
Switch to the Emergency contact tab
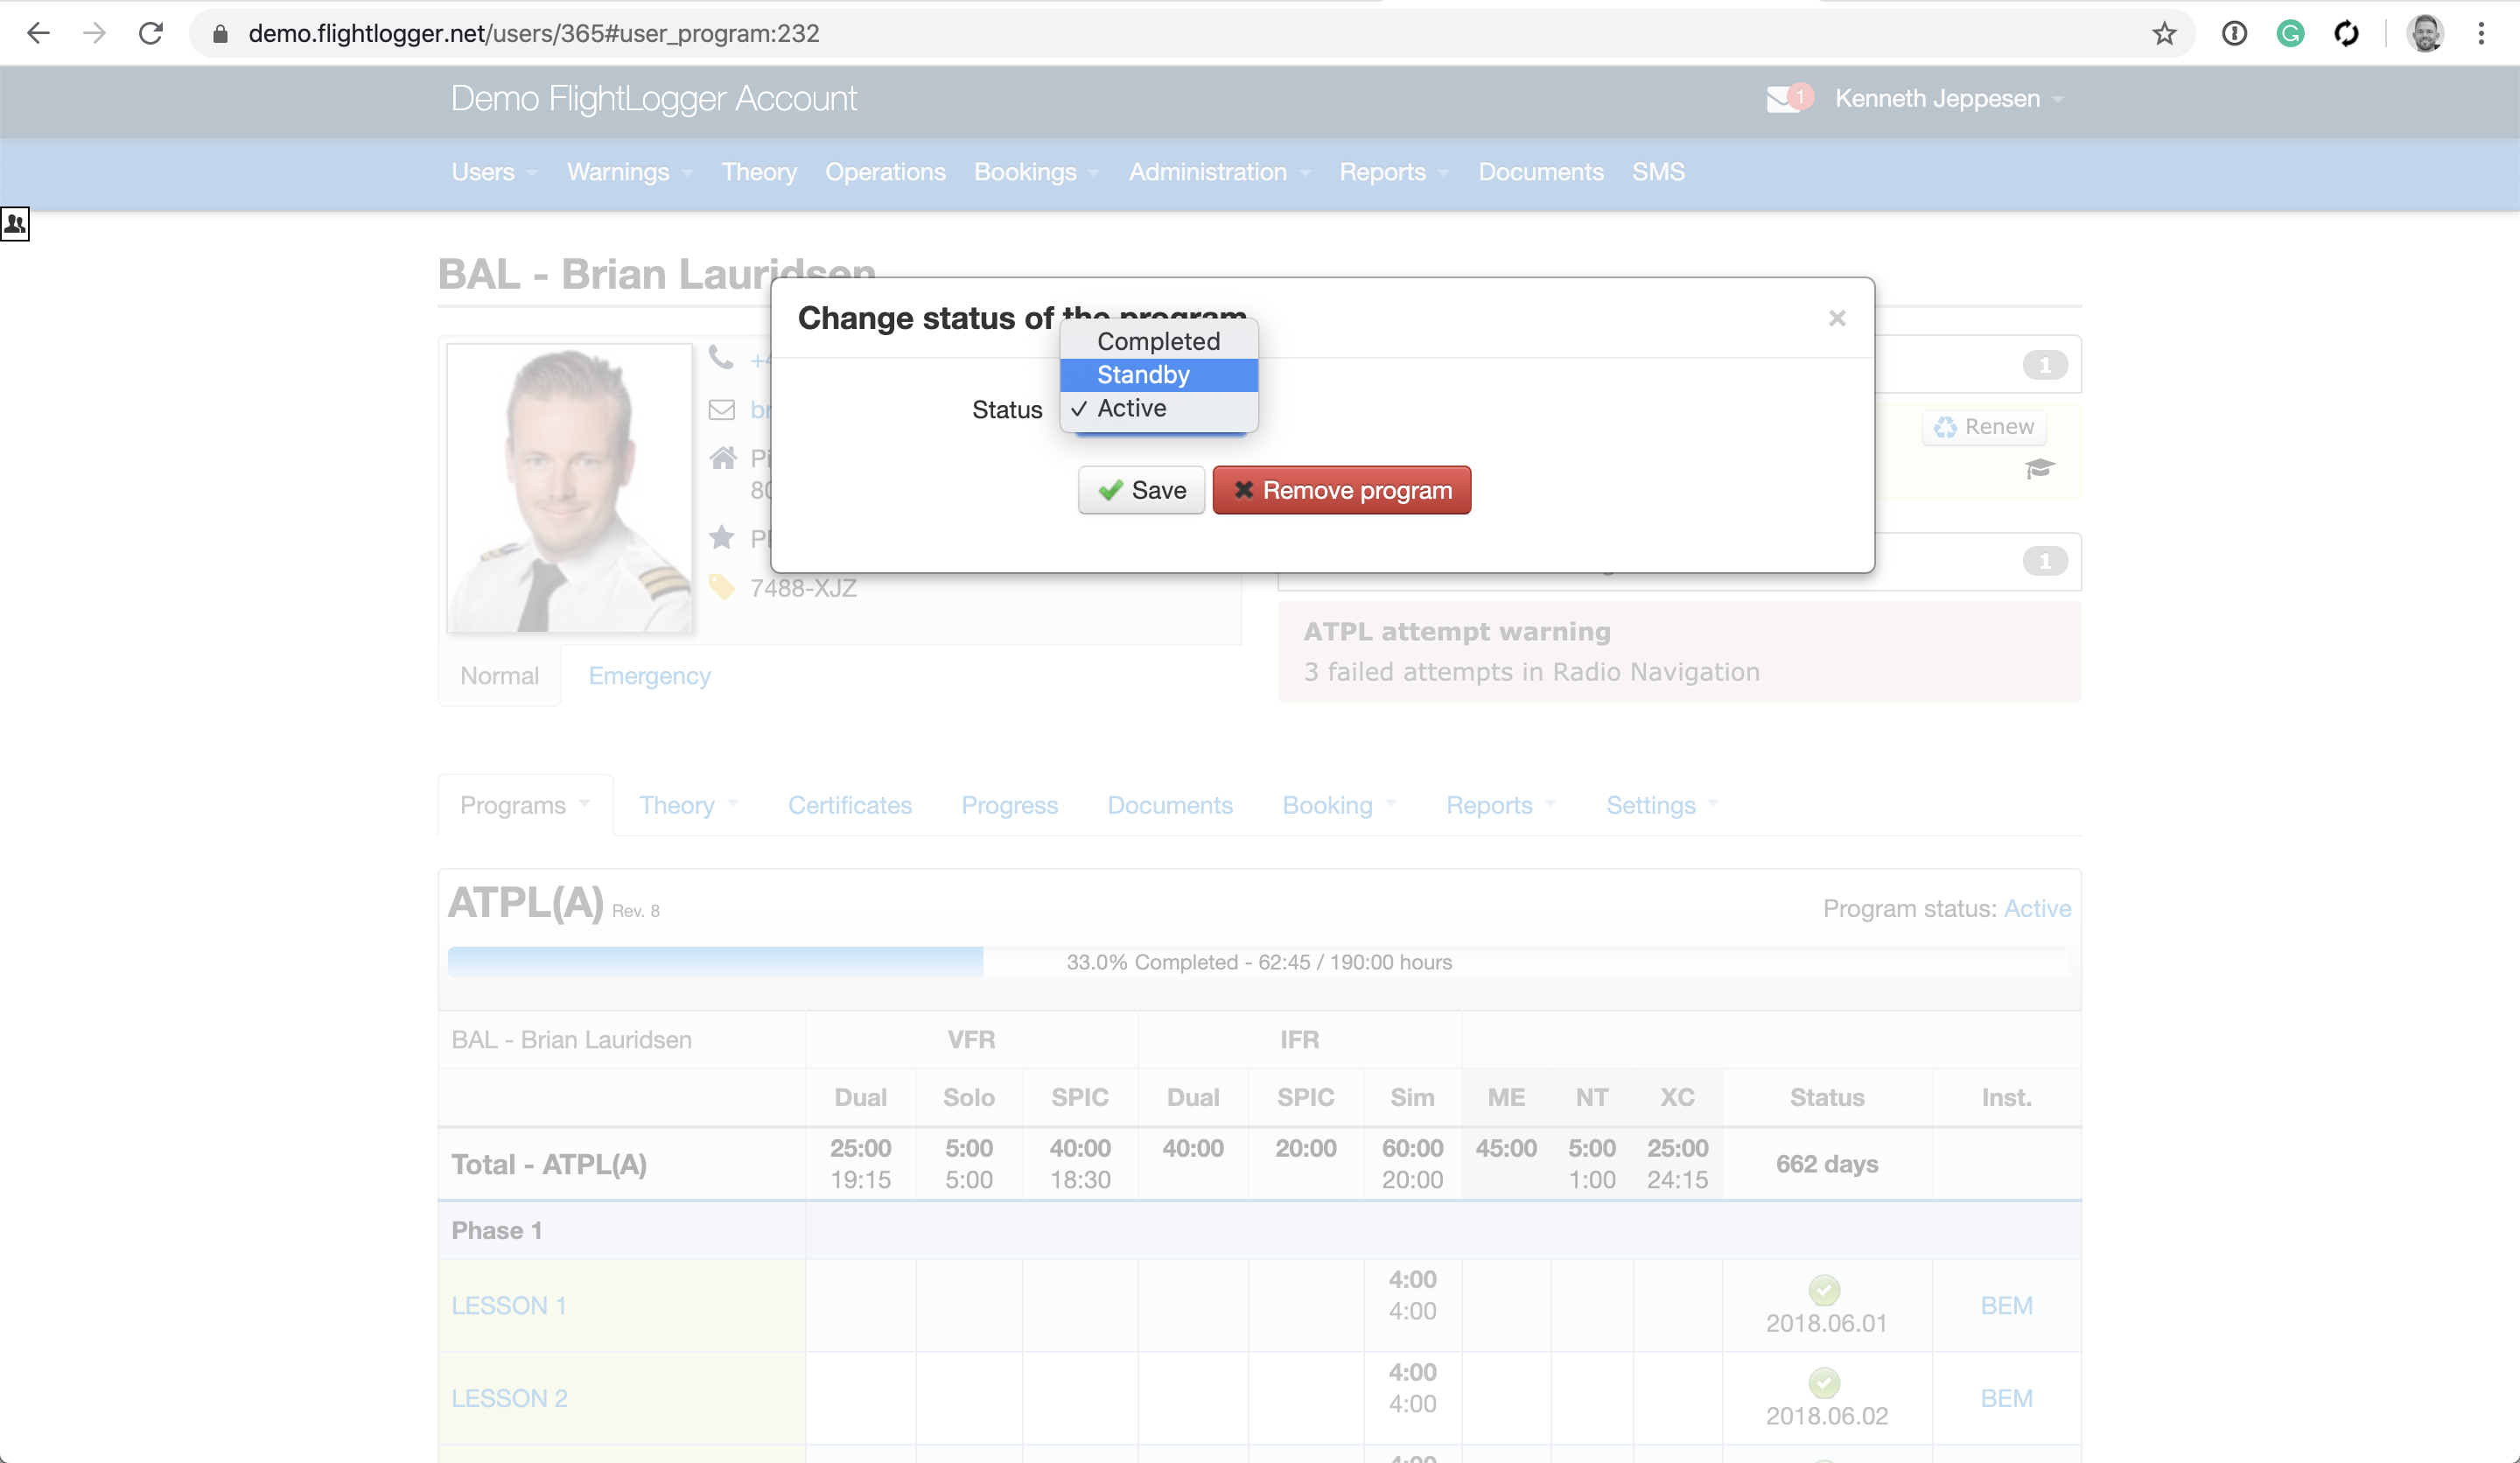pyautogui.click(x=649, y=676)
